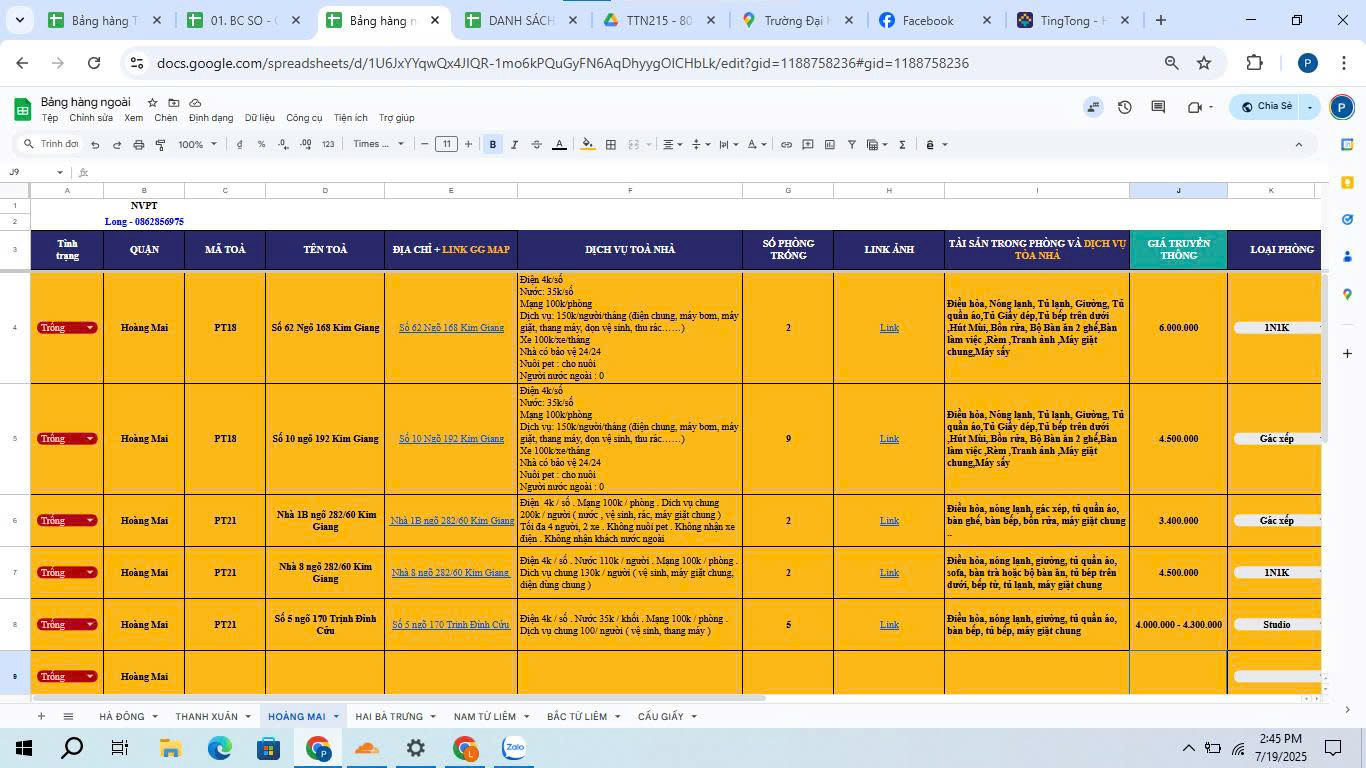Click the insert link icon
The height and width of the screenshot is (768, 1366).
pyautogui.click(x=786, y=145)
